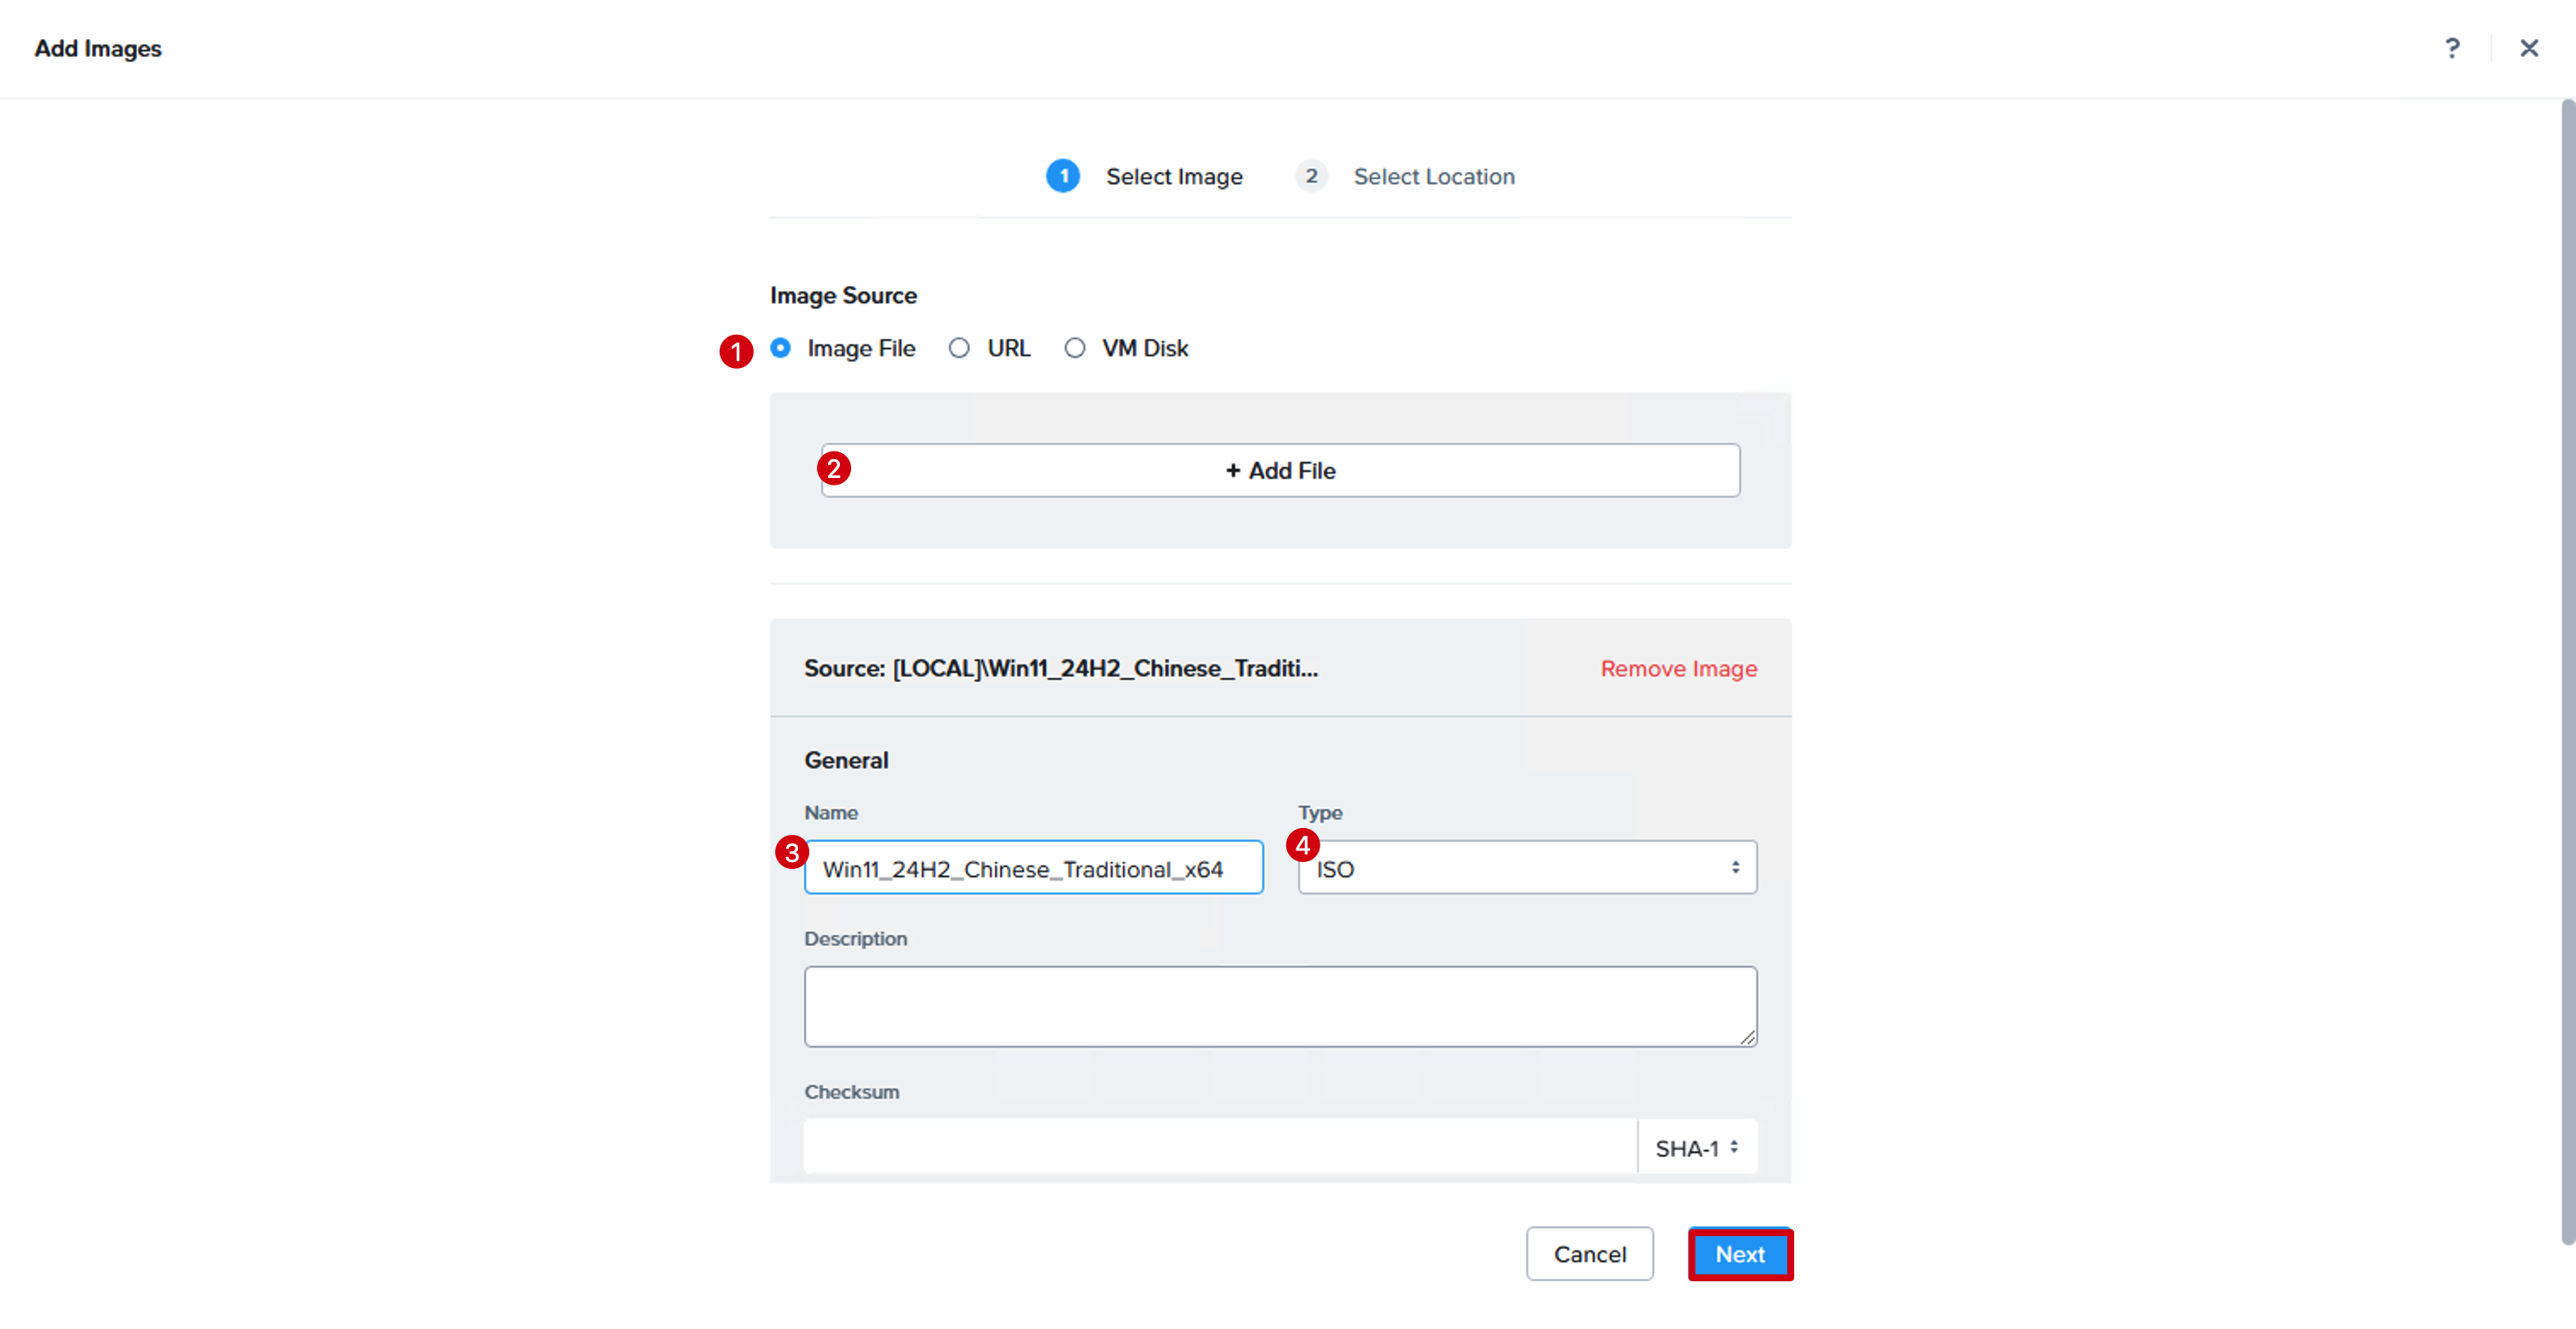Screen dimensions: 2576x1329
Task: Click the red annotation marker 4
Action: [x=1302, y=845]
